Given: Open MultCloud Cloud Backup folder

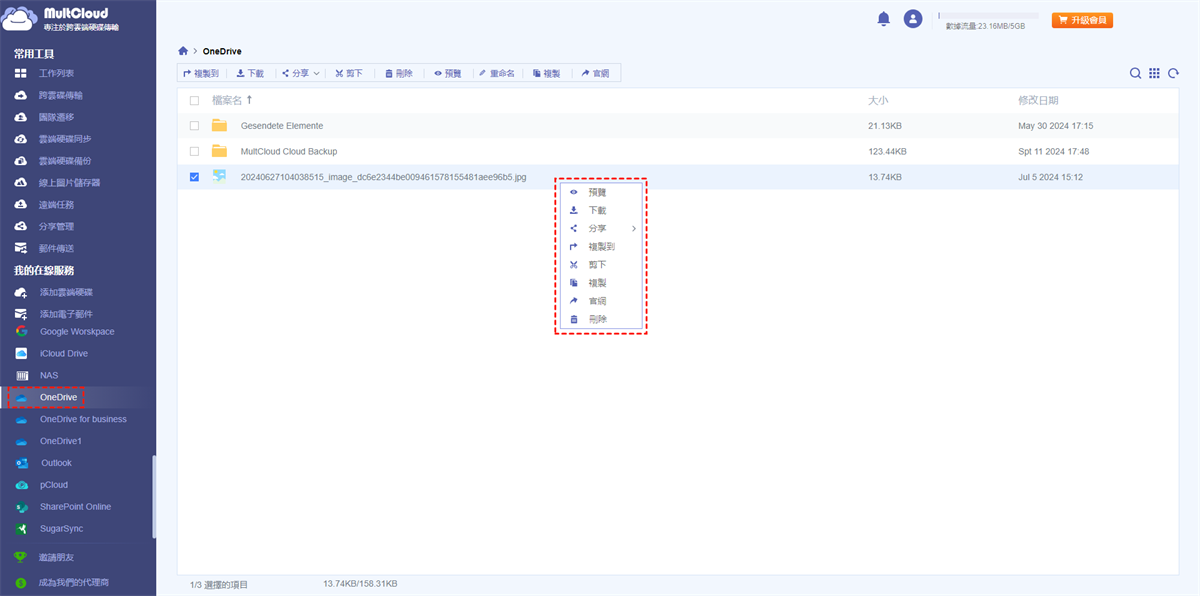Looking at the screenshot, I should click(289, 151).
